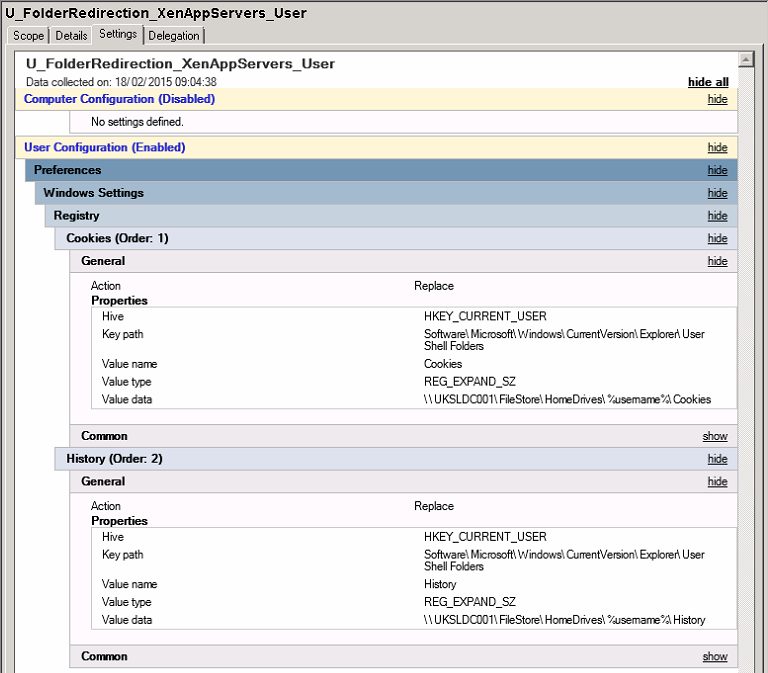The height and width of the screenshot is (673, 768).
Task: Hide the Cookies (Order: 1) section
Action: pyautogui.click(x=717, y=239)
